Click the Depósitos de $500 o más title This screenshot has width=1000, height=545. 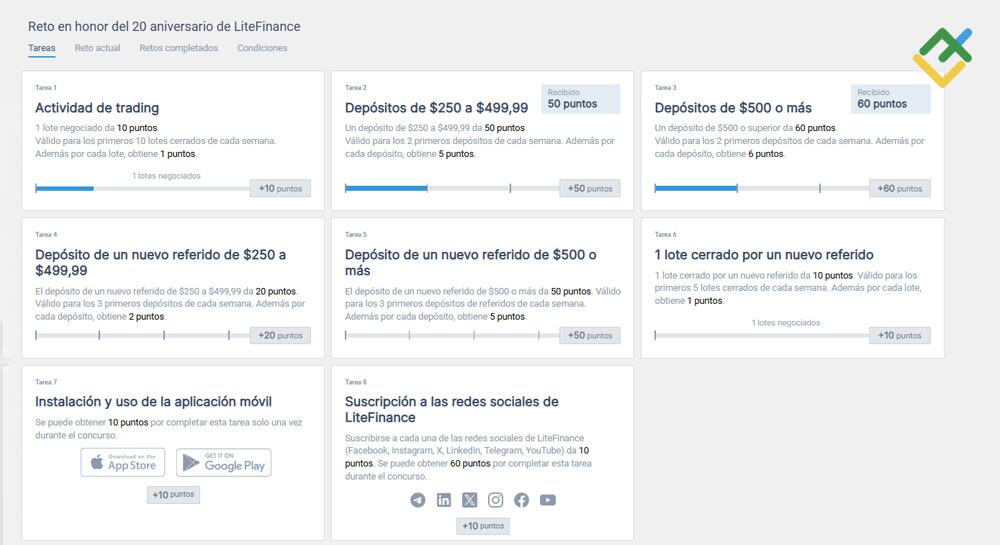pyautogui.click(x=733, y=108)
